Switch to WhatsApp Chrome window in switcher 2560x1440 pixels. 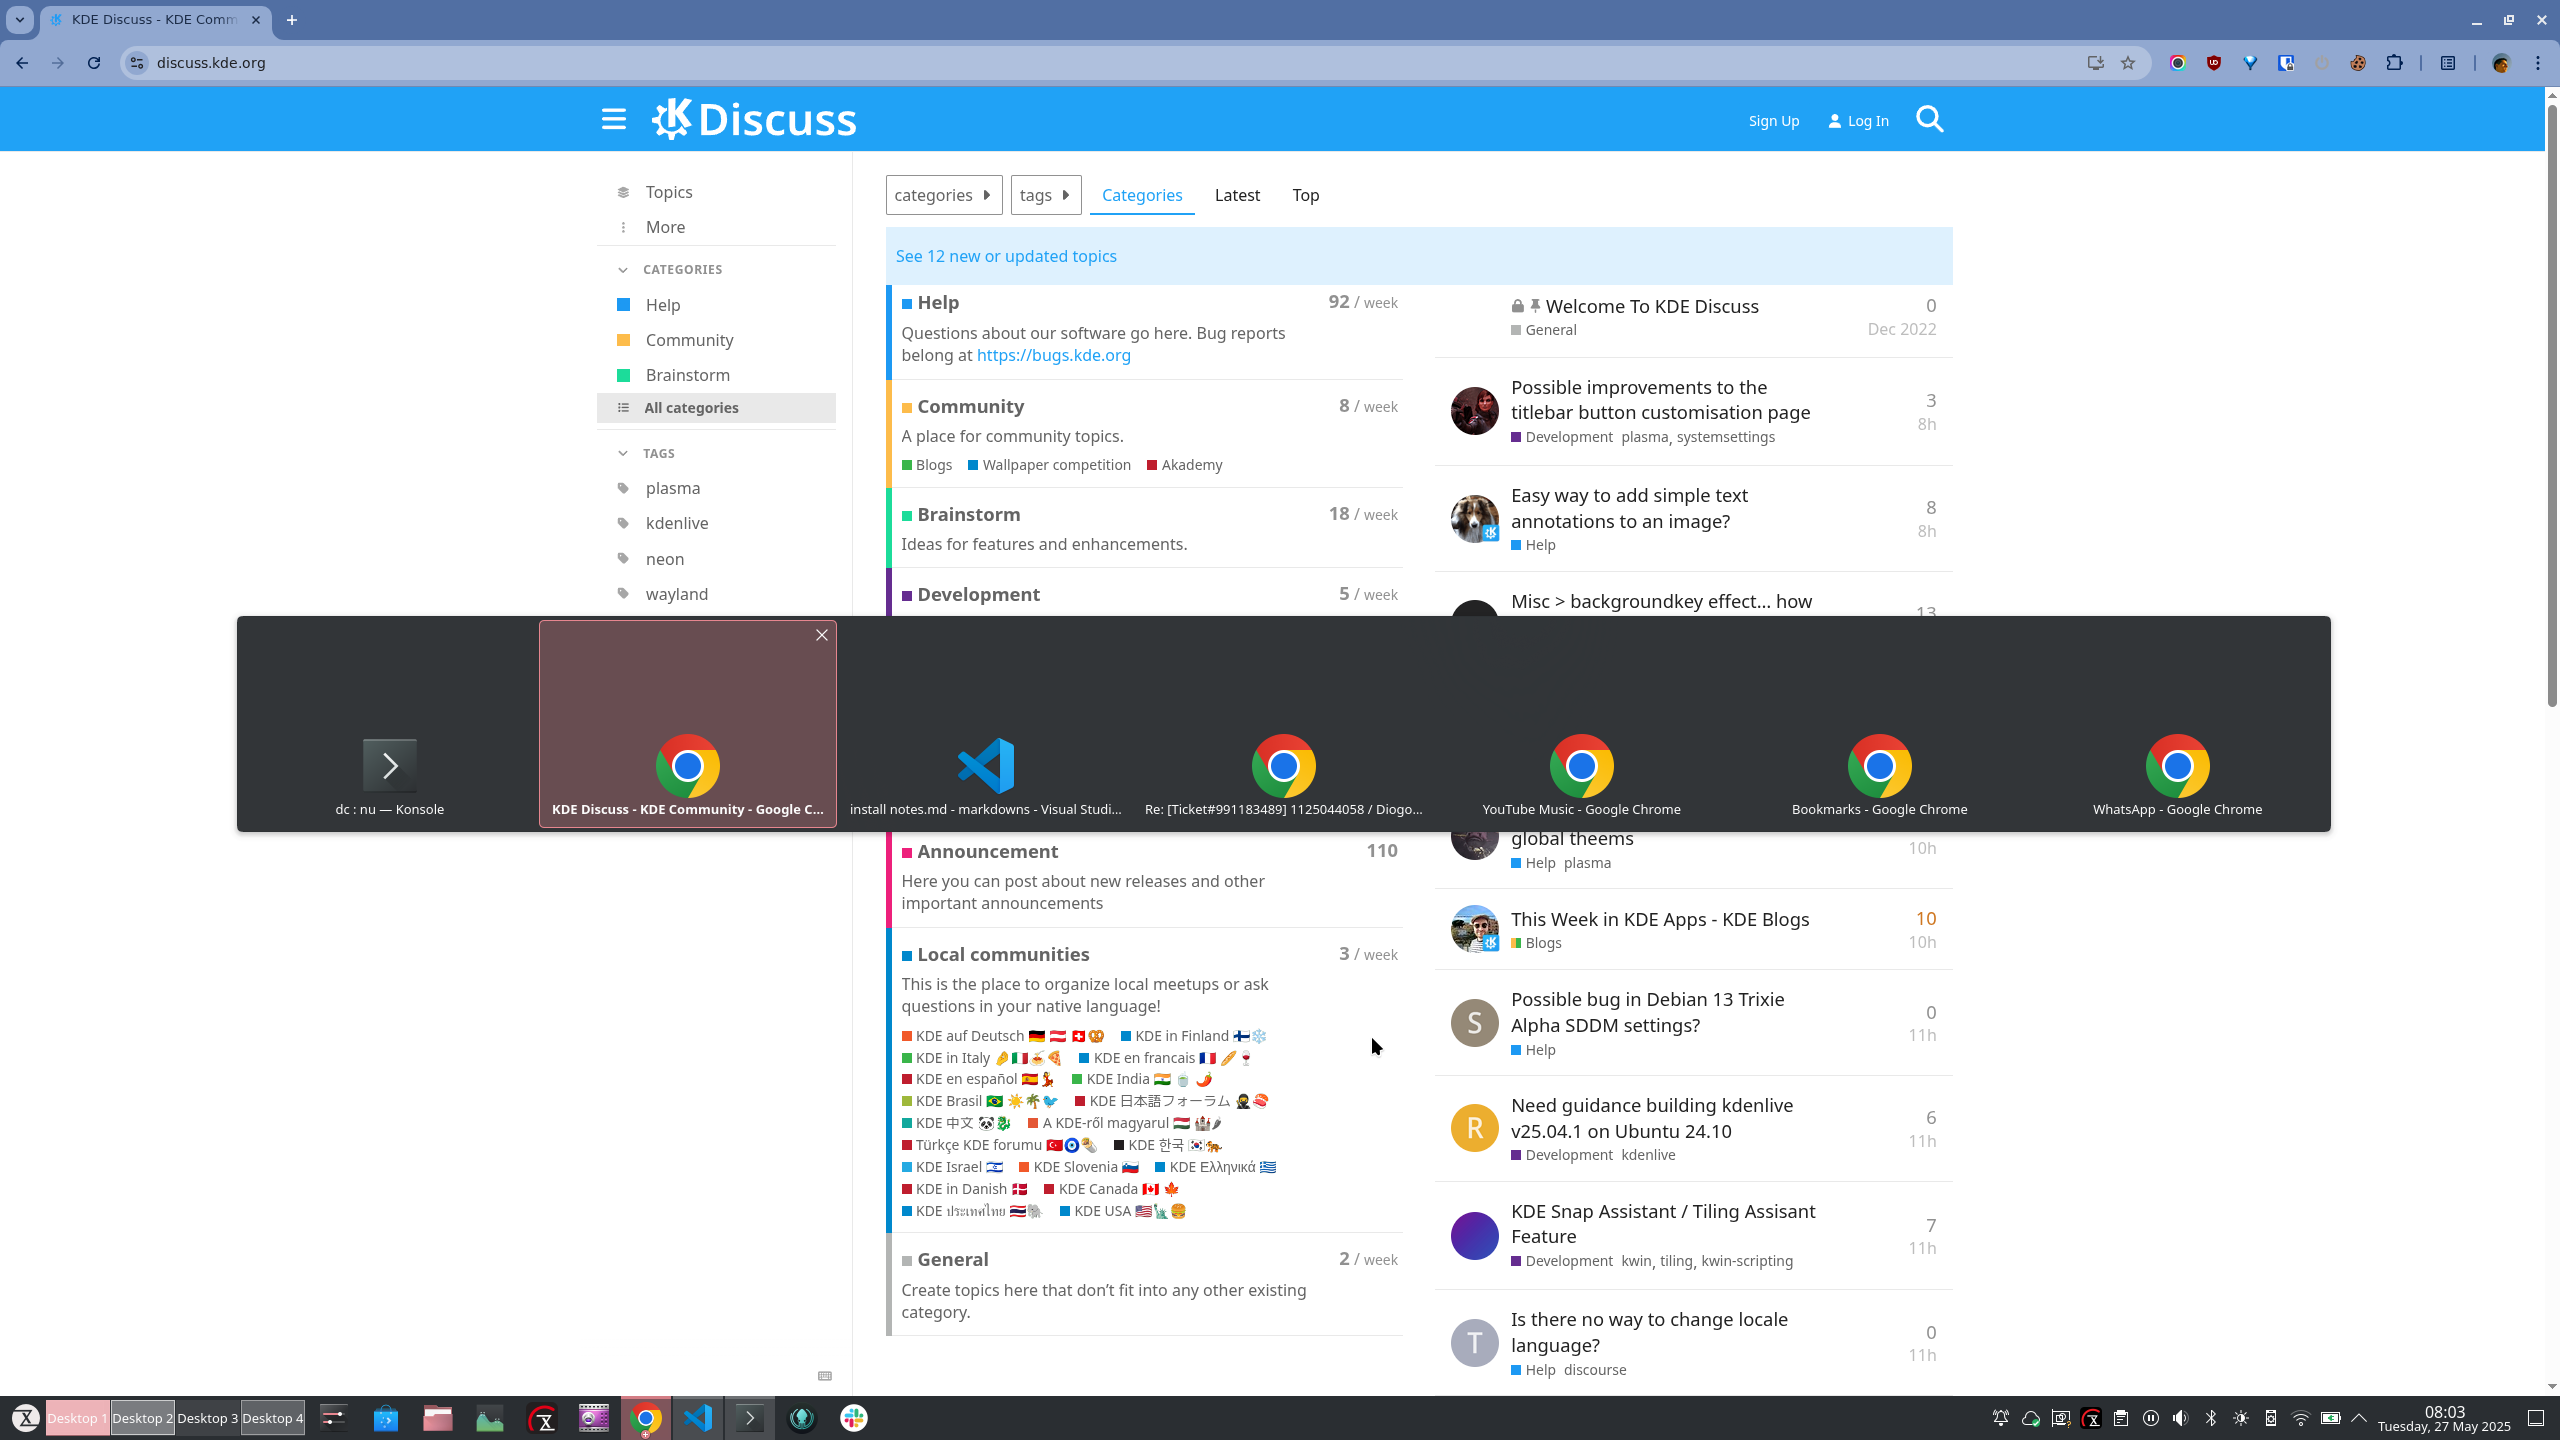tap(2177, 724)
